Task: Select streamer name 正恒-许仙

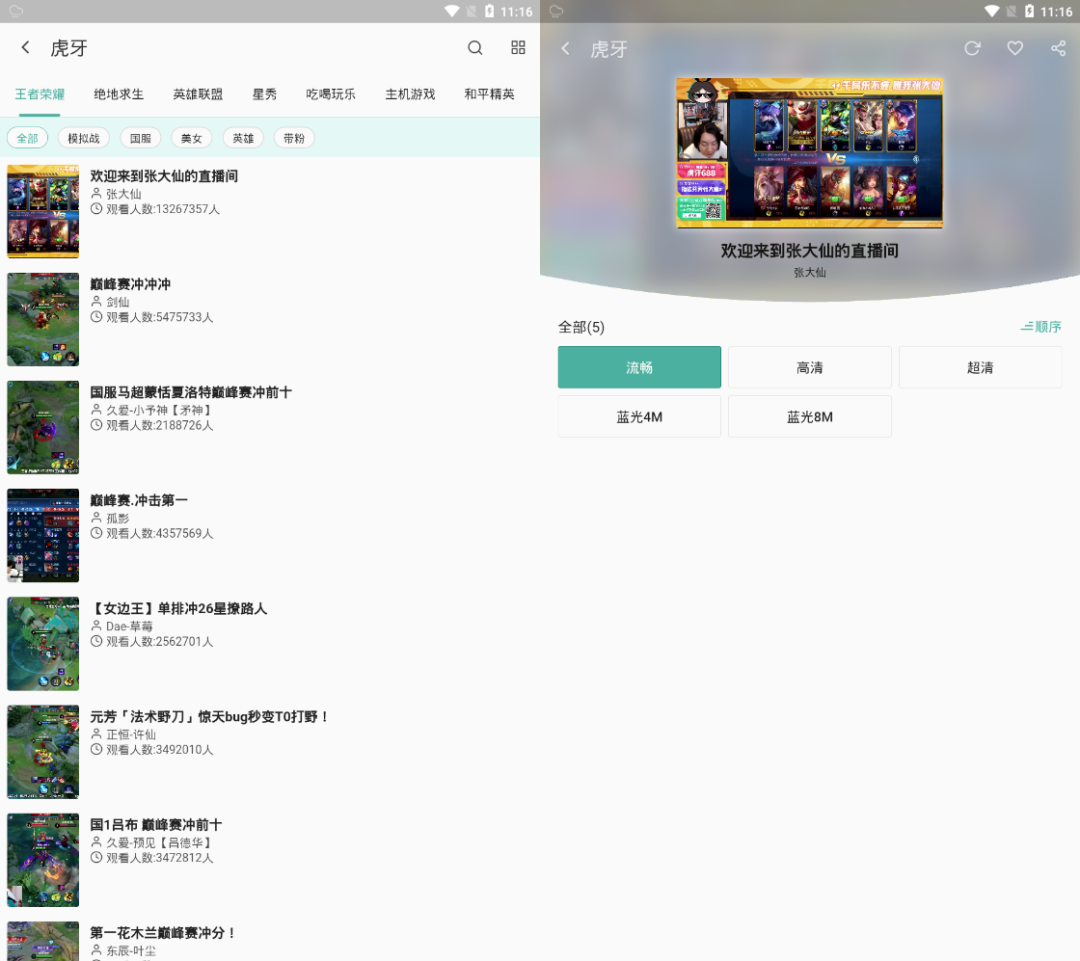Action: 131,734
